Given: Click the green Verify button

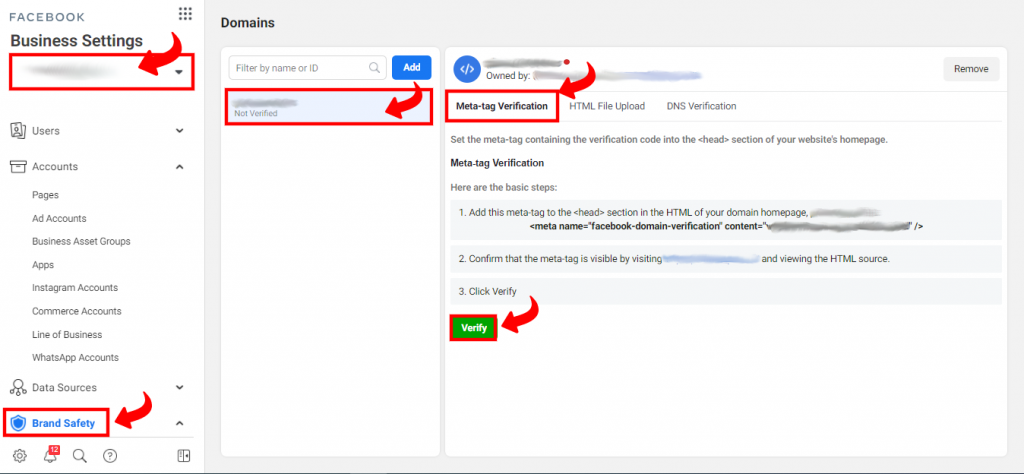Looking at the screenshot, I should [473, 328].
